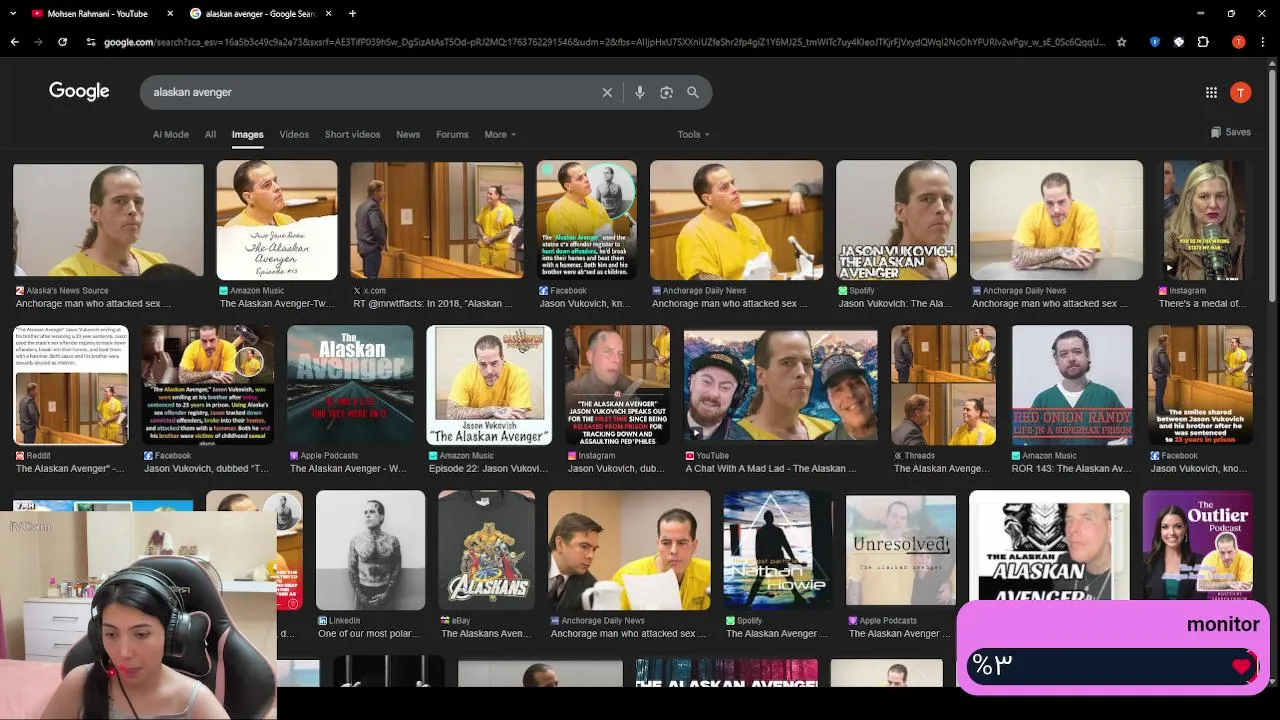Click the heart on monitor overlay
The image size is (1280, 720).
1242,666
